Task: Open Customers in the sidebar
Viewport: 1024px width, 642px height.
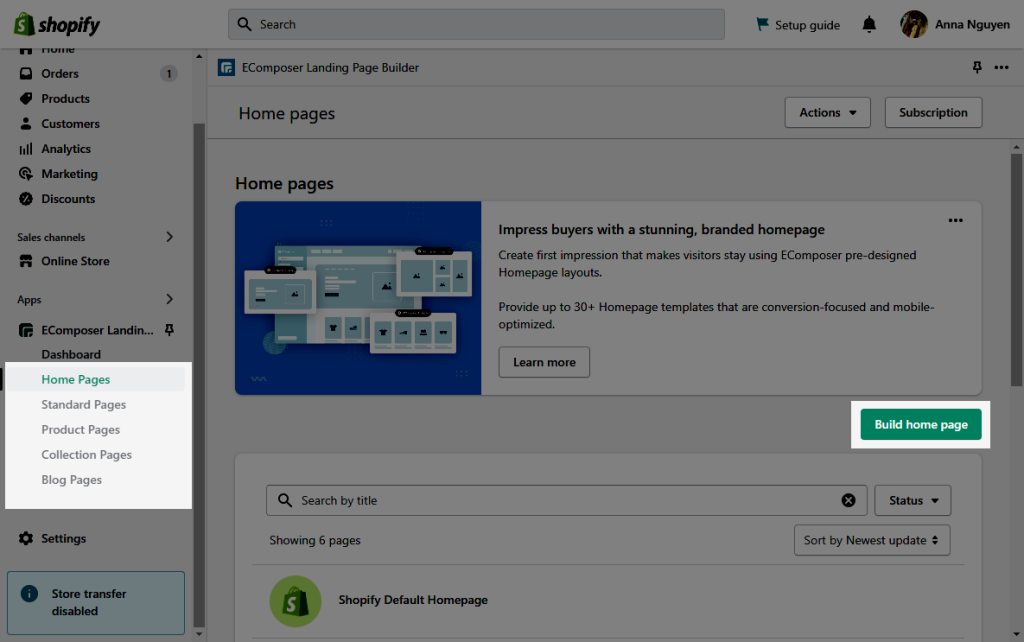Action: (x=71, y=123)
